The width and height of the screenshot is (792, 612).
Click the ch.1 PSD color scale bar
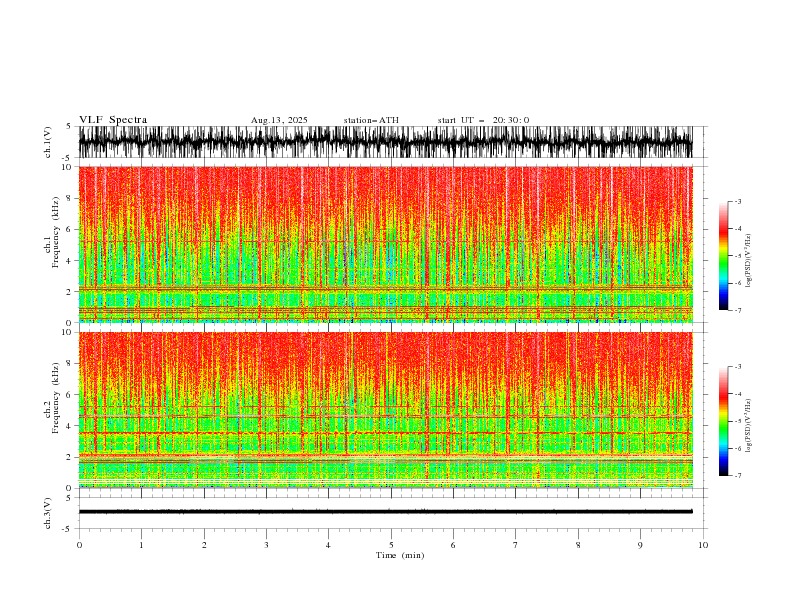(723, 256)
